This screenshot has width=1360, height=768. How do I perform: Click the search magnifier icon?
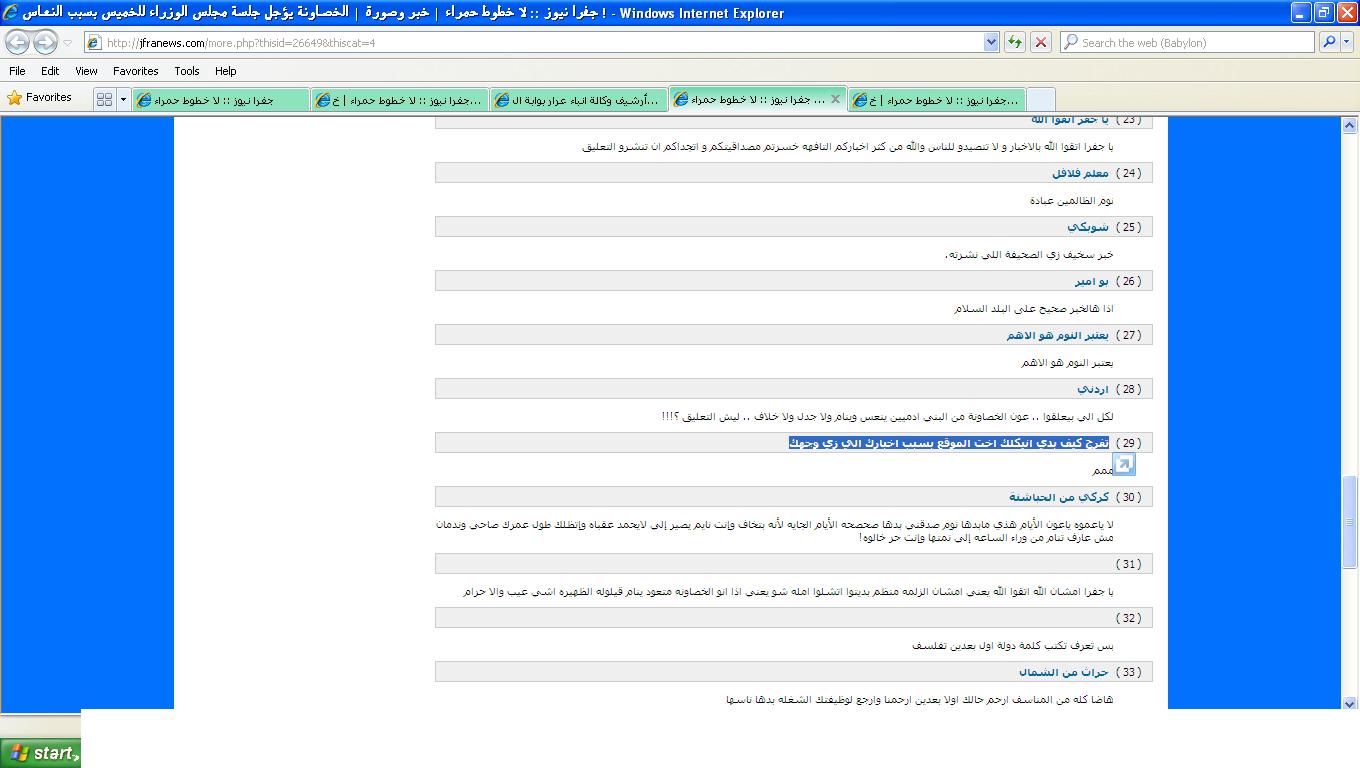click(x=1328, y=42)
